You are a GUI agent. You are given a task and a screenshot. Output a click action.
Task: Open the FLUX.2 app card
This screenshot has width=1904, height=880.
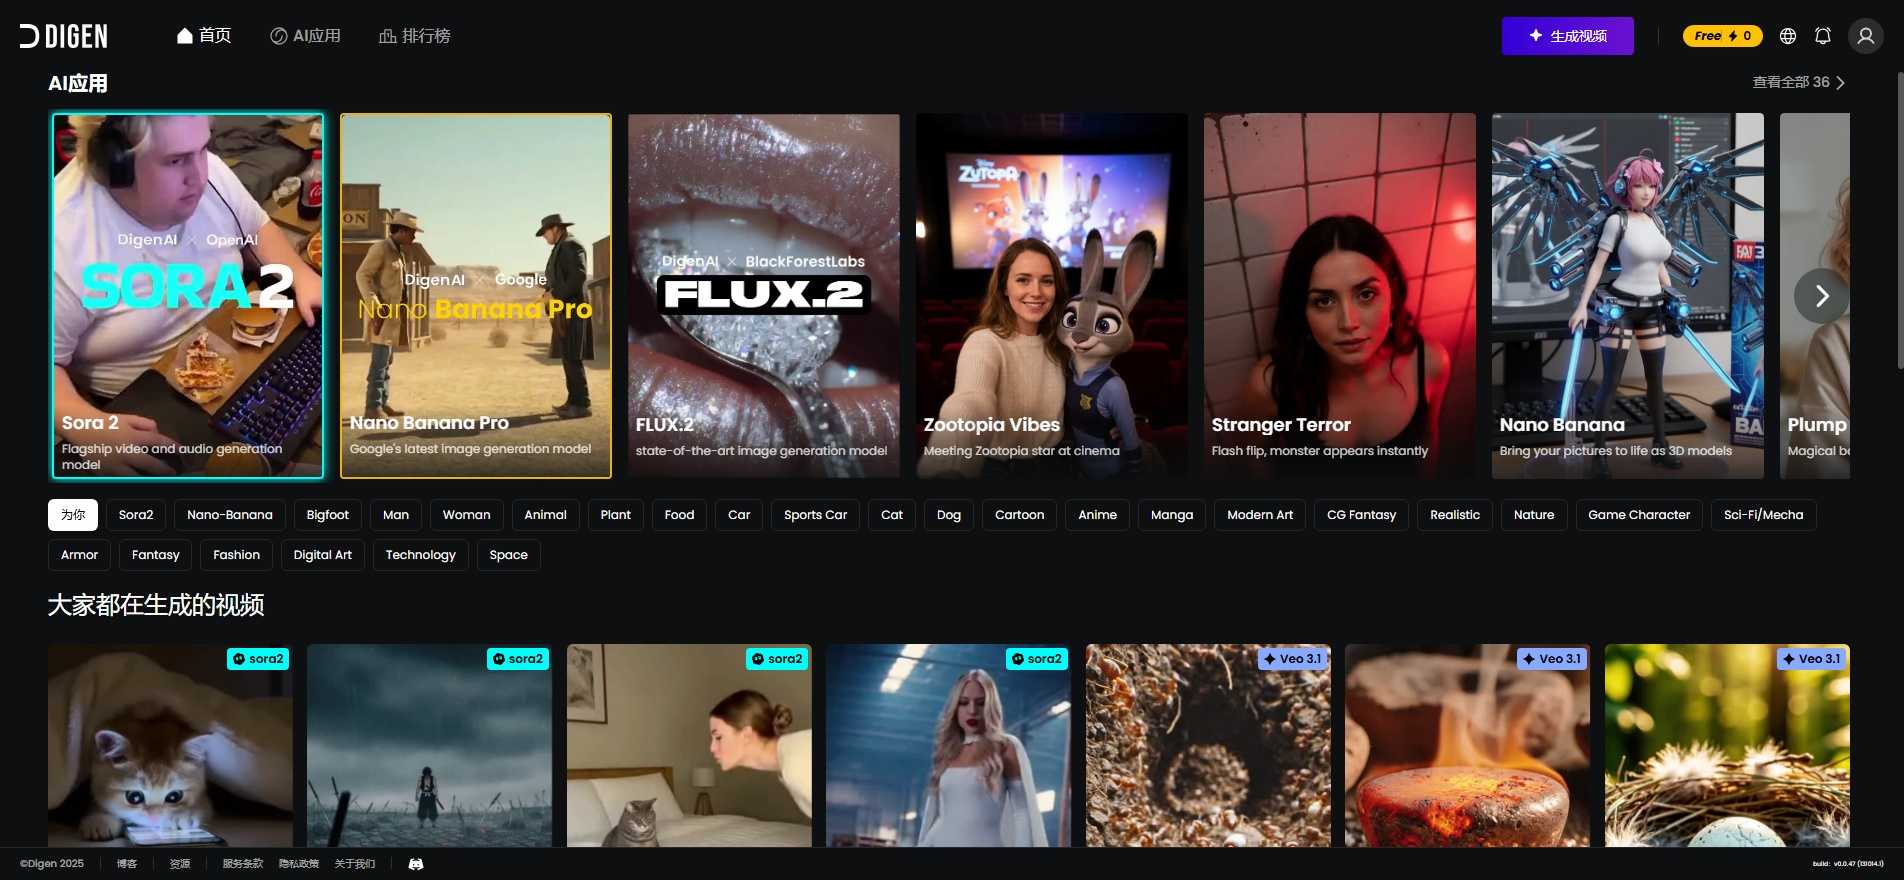(763, 295)
